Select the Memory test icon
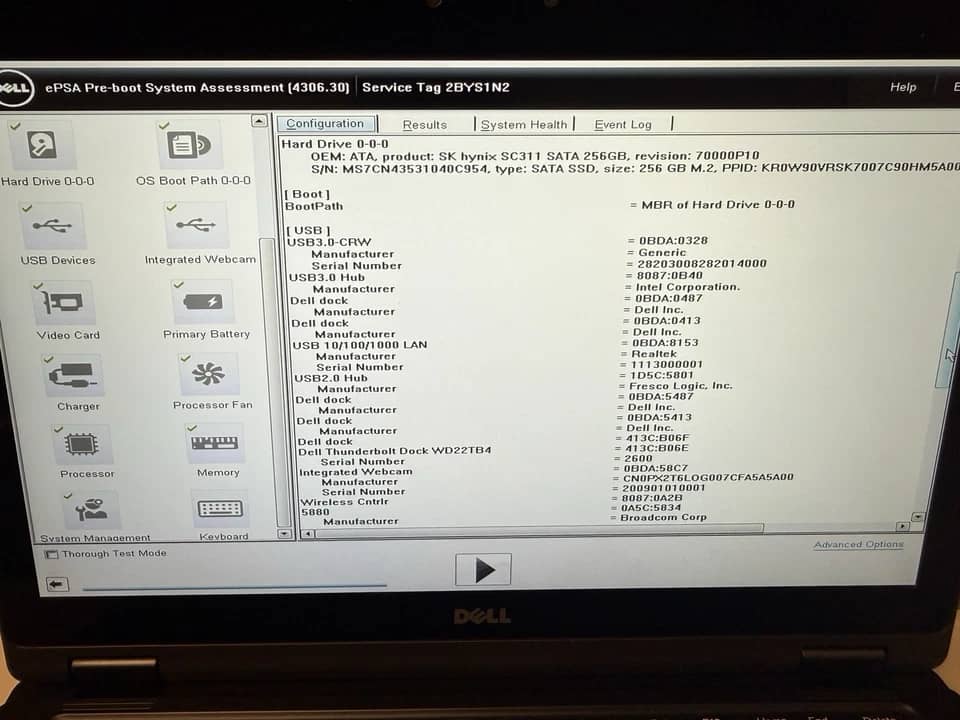The width and height of the screenshot is (960, 720). (215, 443)
